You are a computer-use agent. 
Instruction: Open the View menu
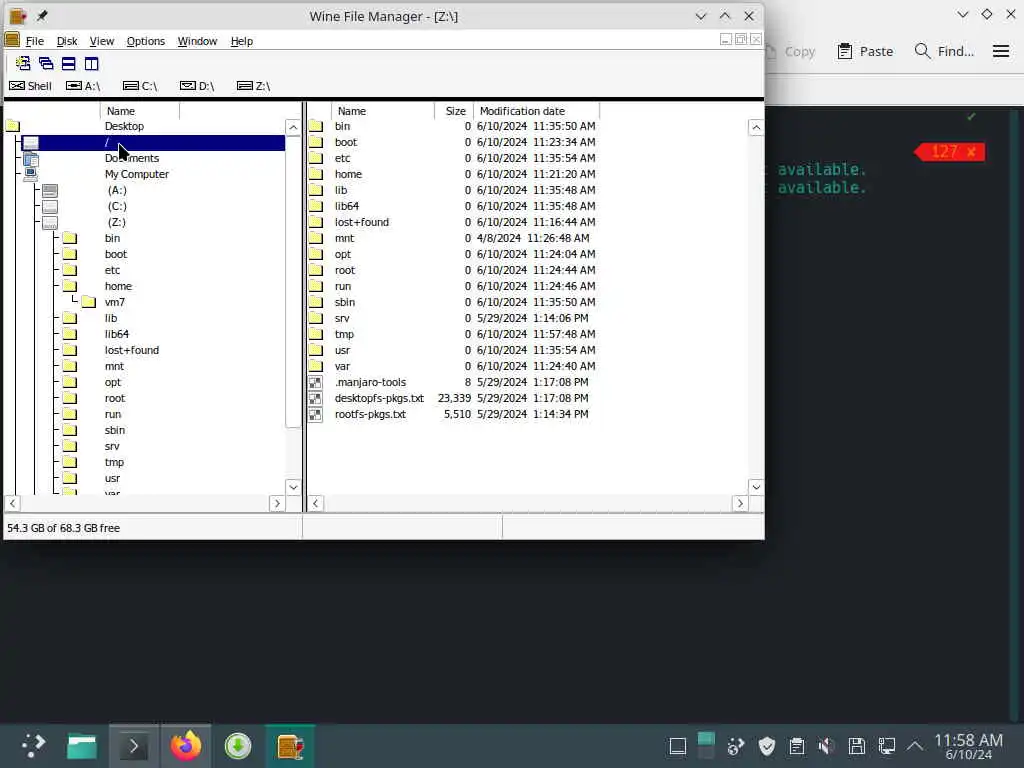101,41
